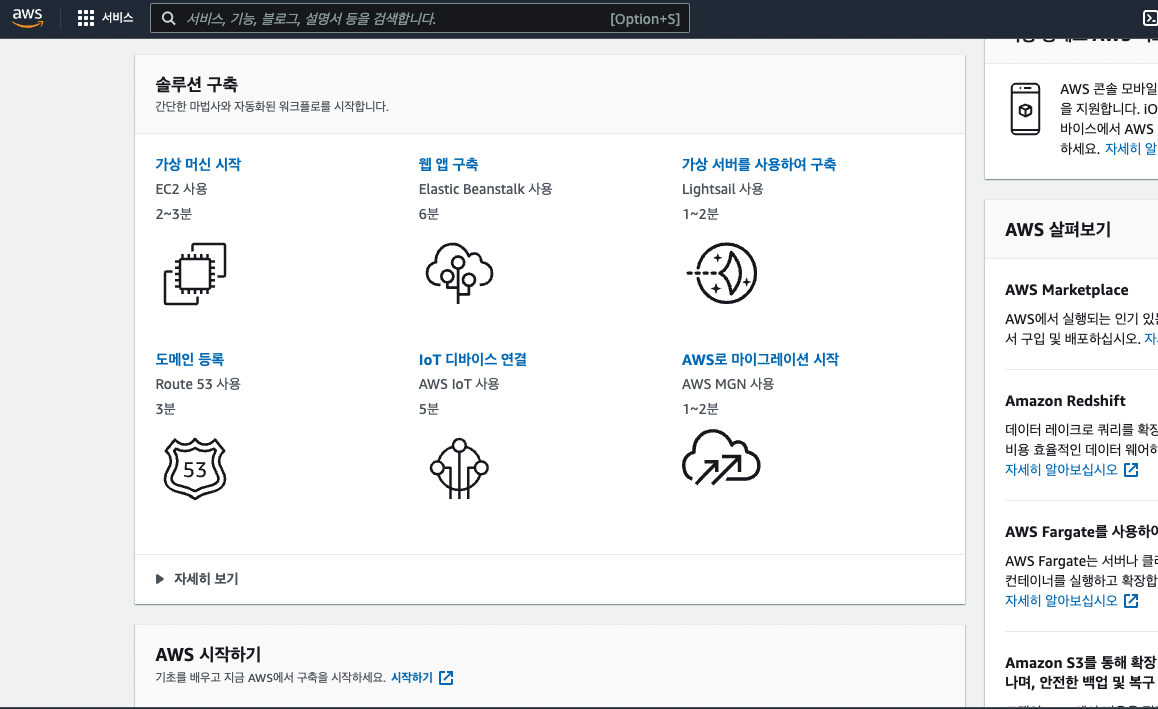Screen dimensions: 1158x709
Task: Open 자세히 link in mobile app card
Action: pos(1131,148)
